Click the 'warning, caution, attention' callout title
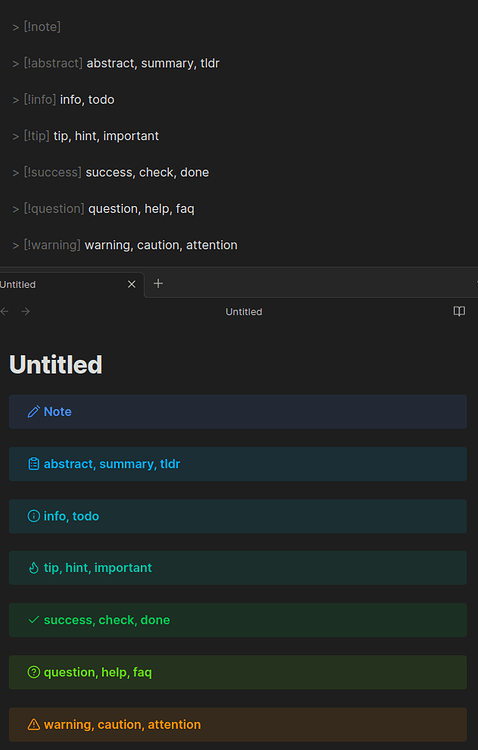478x750 pixels. (x=122, y=724)
